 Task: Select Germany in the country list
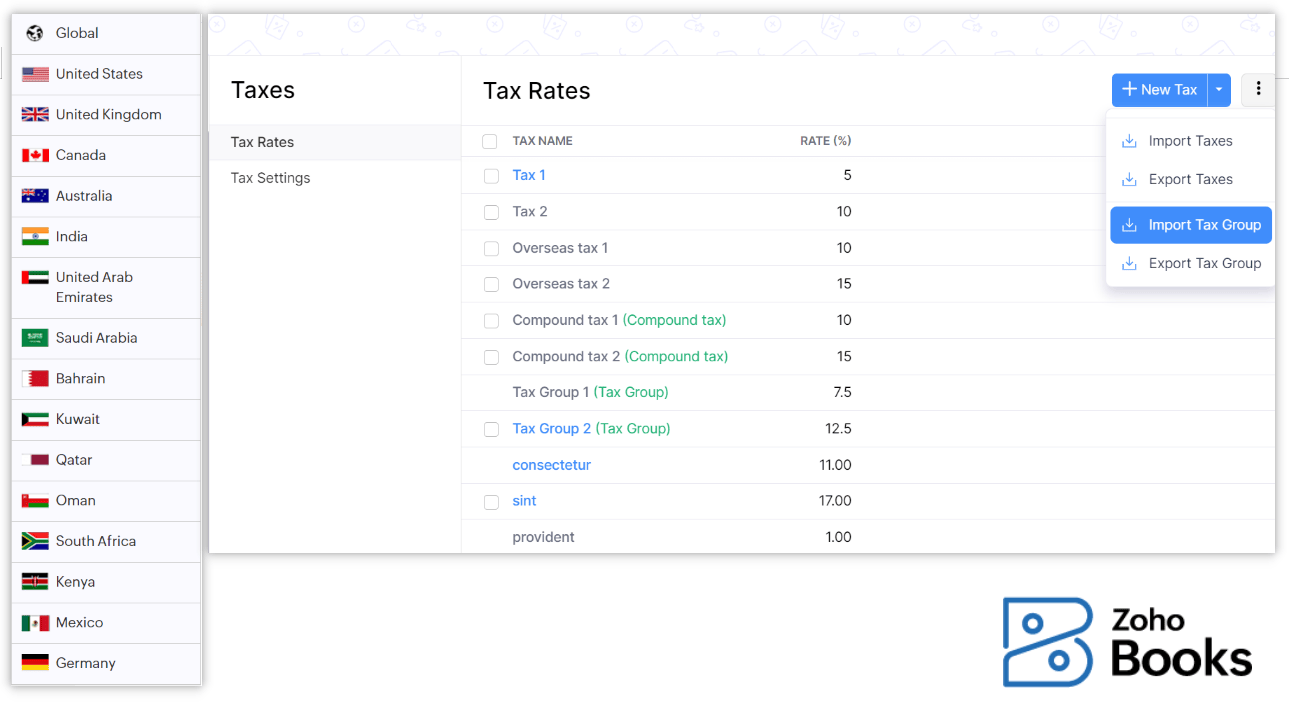[x=85, y=663]
